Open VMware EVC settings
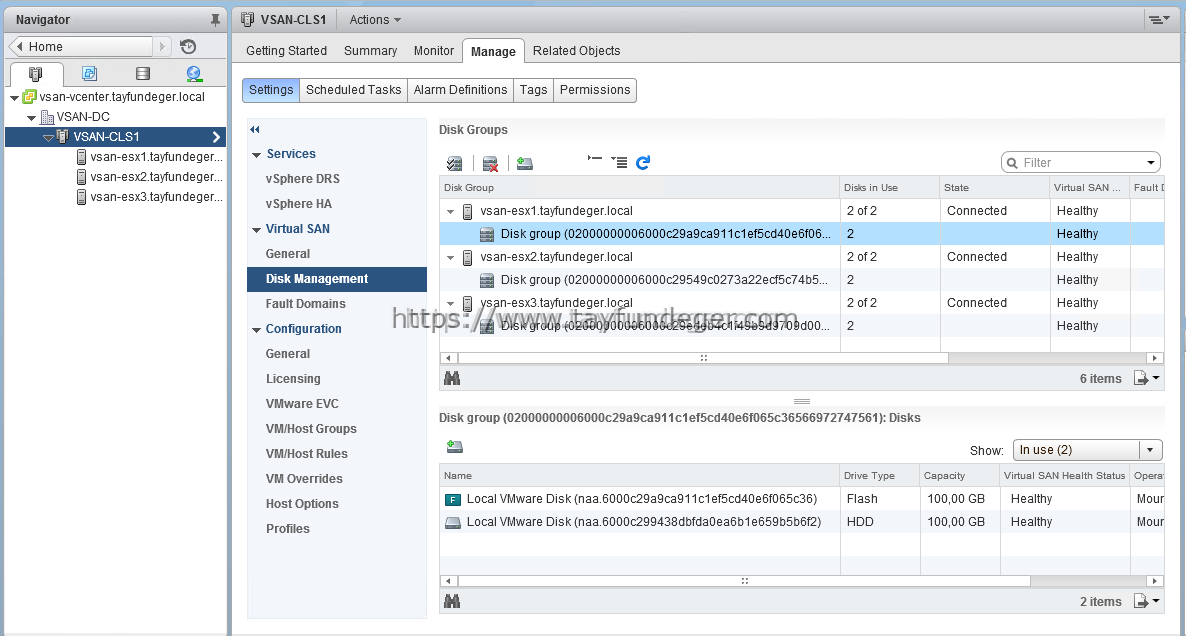1186x636 pixels. click(x=302, y=403)
